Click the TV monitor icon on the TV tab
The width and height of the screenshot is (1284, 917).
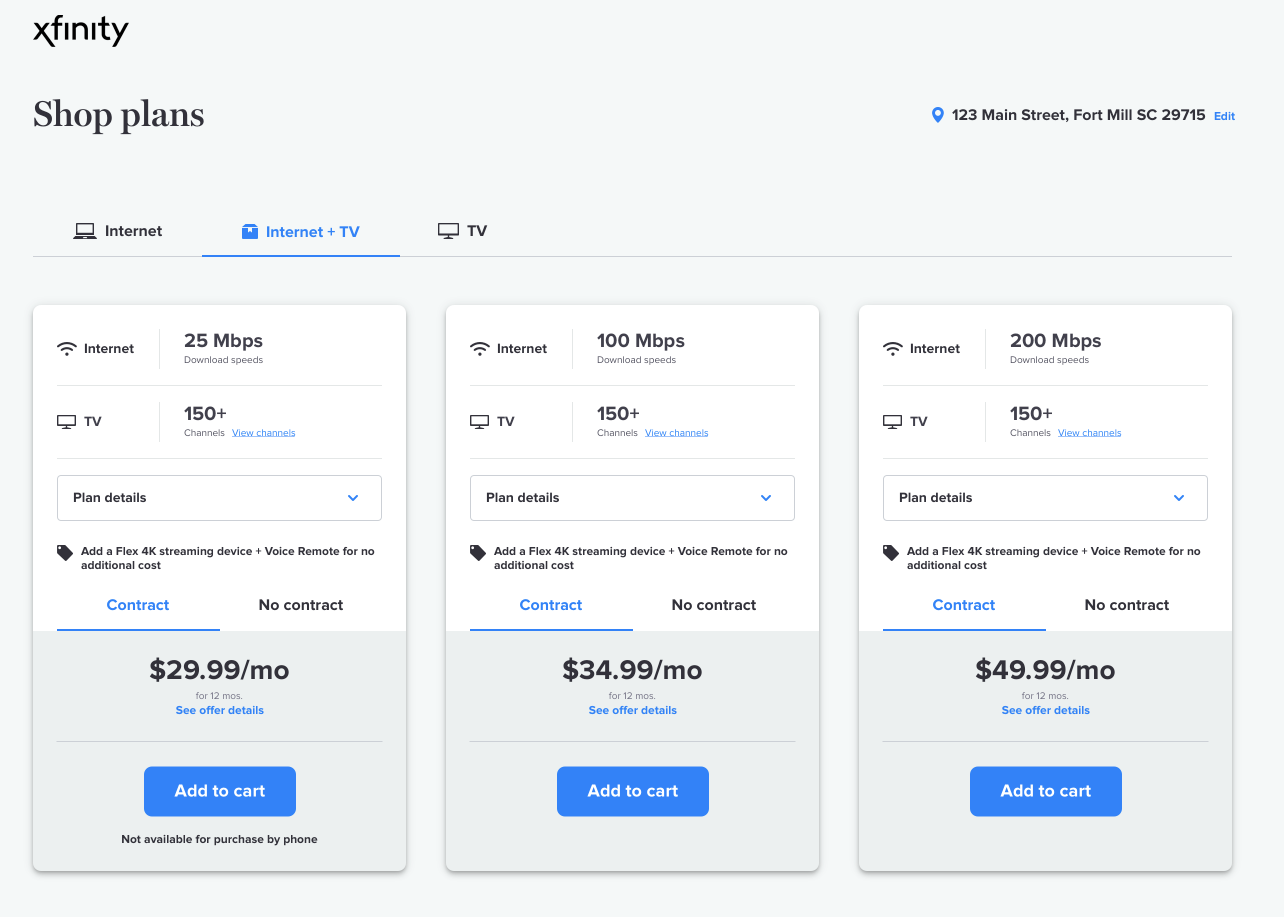point(448,231)
